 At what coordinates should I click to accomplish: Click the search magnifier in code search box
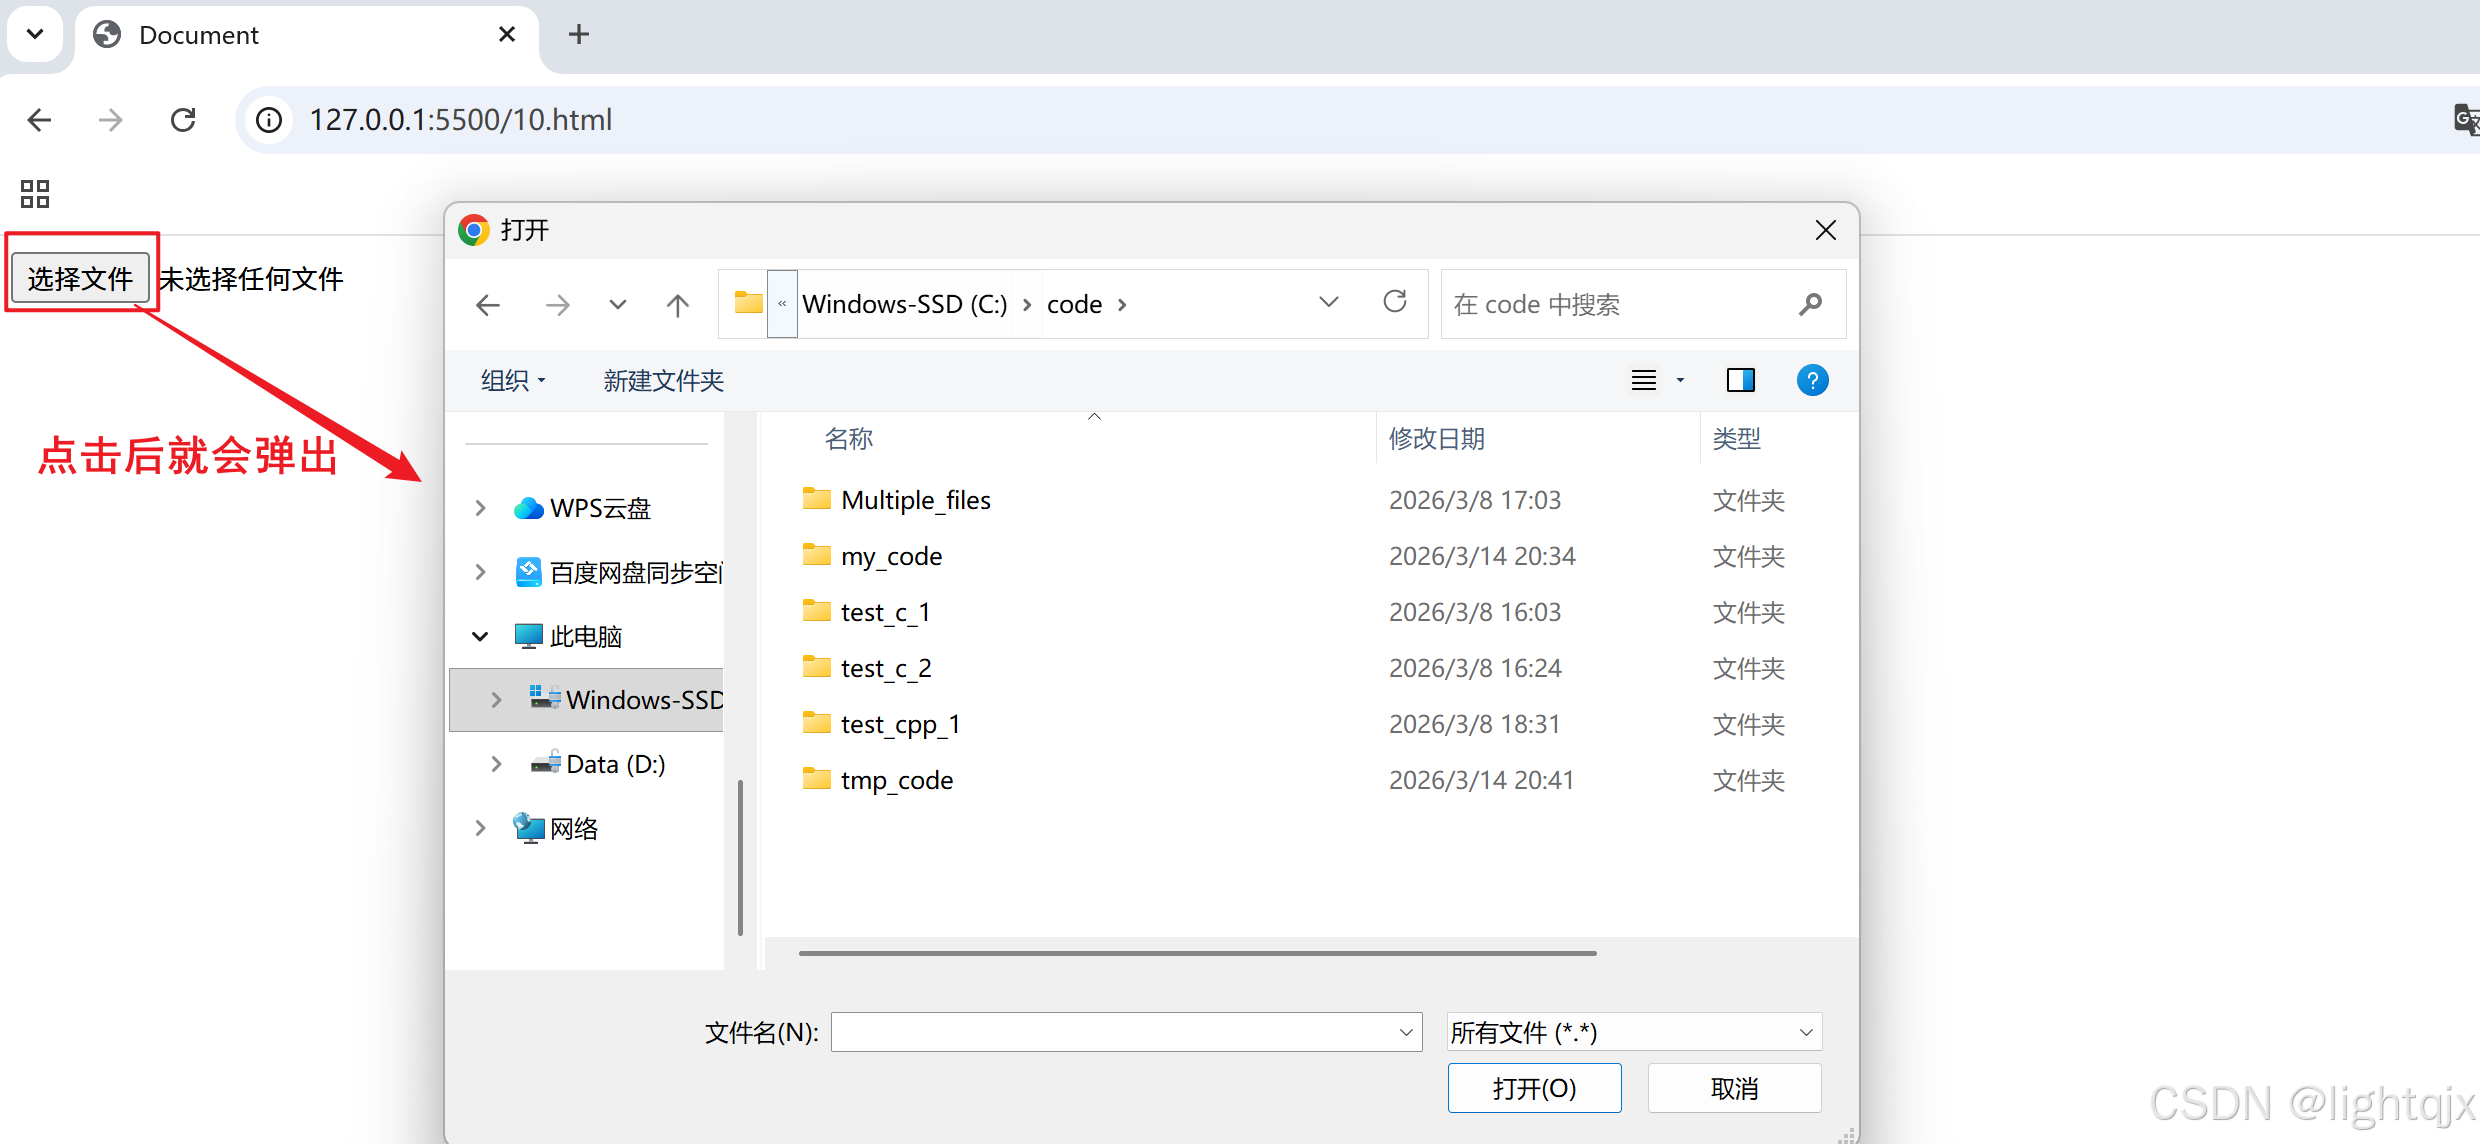1809,304
